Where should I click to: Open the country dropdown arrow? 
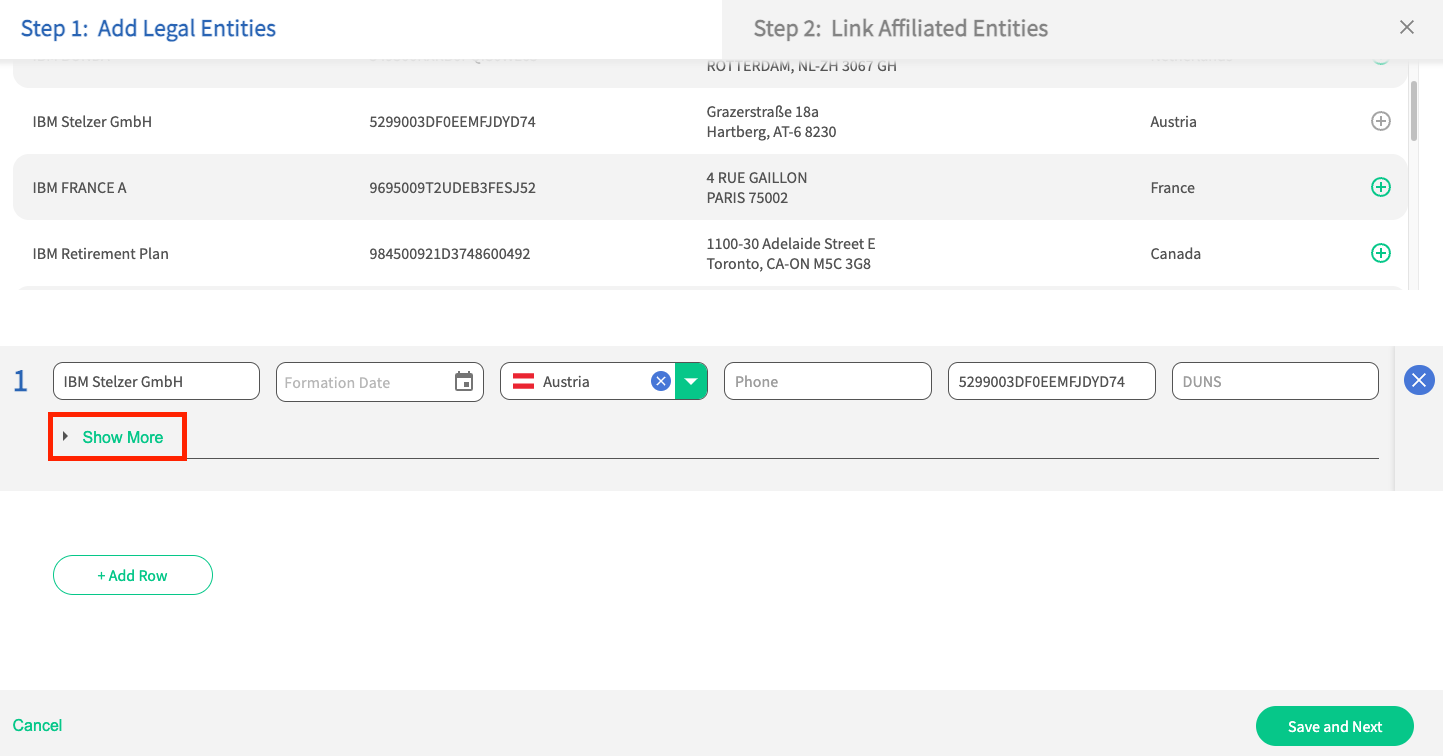691,381
